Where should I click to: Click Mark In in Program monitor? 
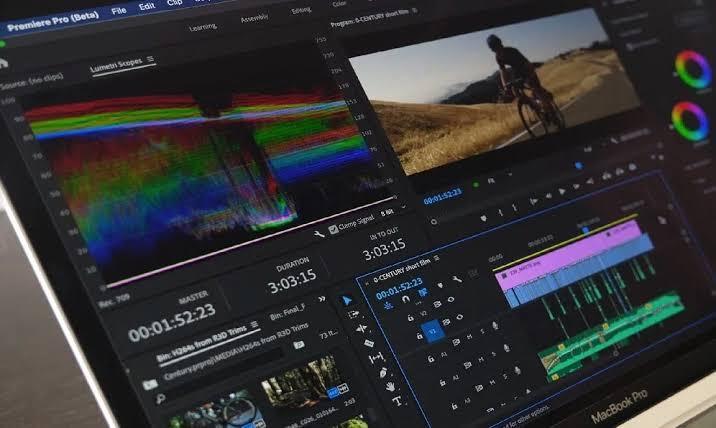(500, 212)
